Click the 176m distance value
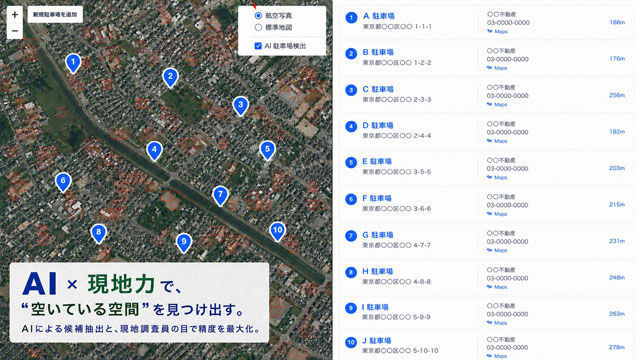Viewport: 640px width, 360px height. 617,59
